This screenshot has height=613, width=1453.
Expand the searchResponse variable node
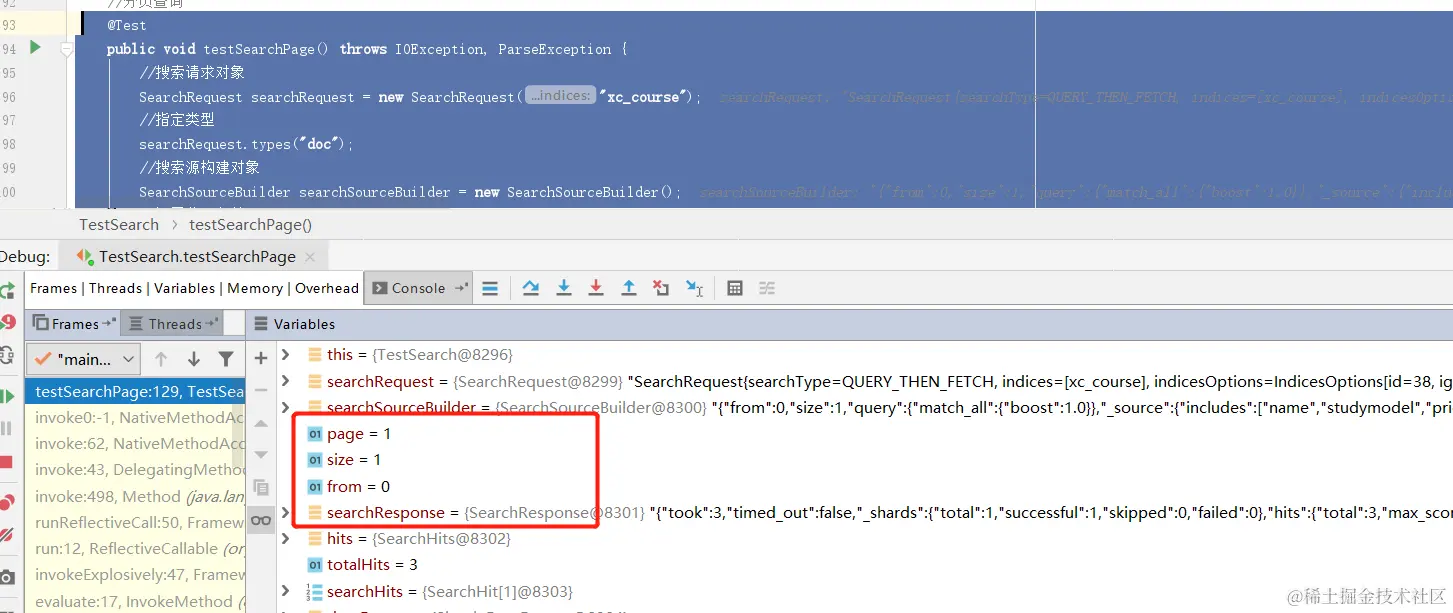(286, 512)
